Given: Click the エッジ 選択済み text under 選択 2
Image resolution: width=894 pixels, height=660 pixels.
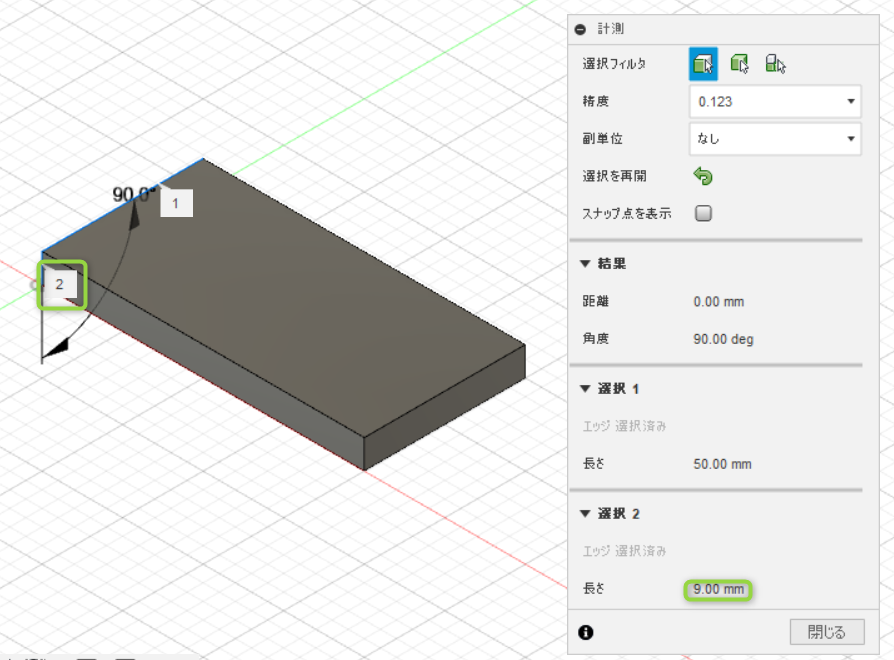Looking at the screenshot, I should [624, 551].
